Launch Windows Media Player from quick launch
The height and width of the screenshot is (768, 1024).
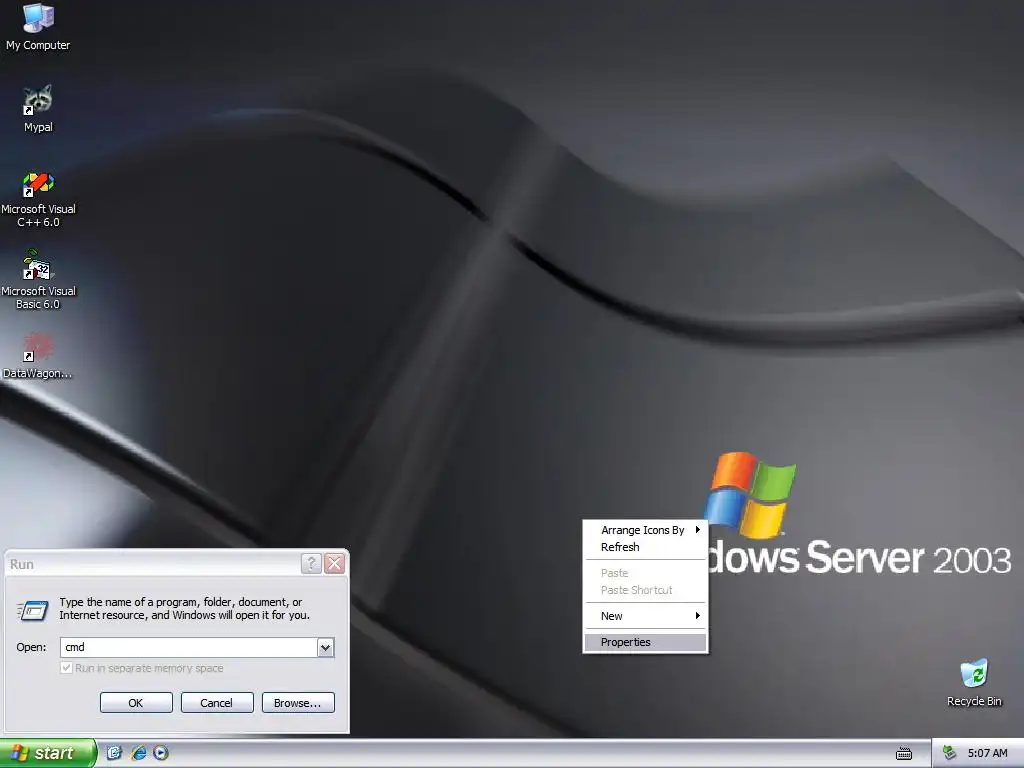pos(161,753)
